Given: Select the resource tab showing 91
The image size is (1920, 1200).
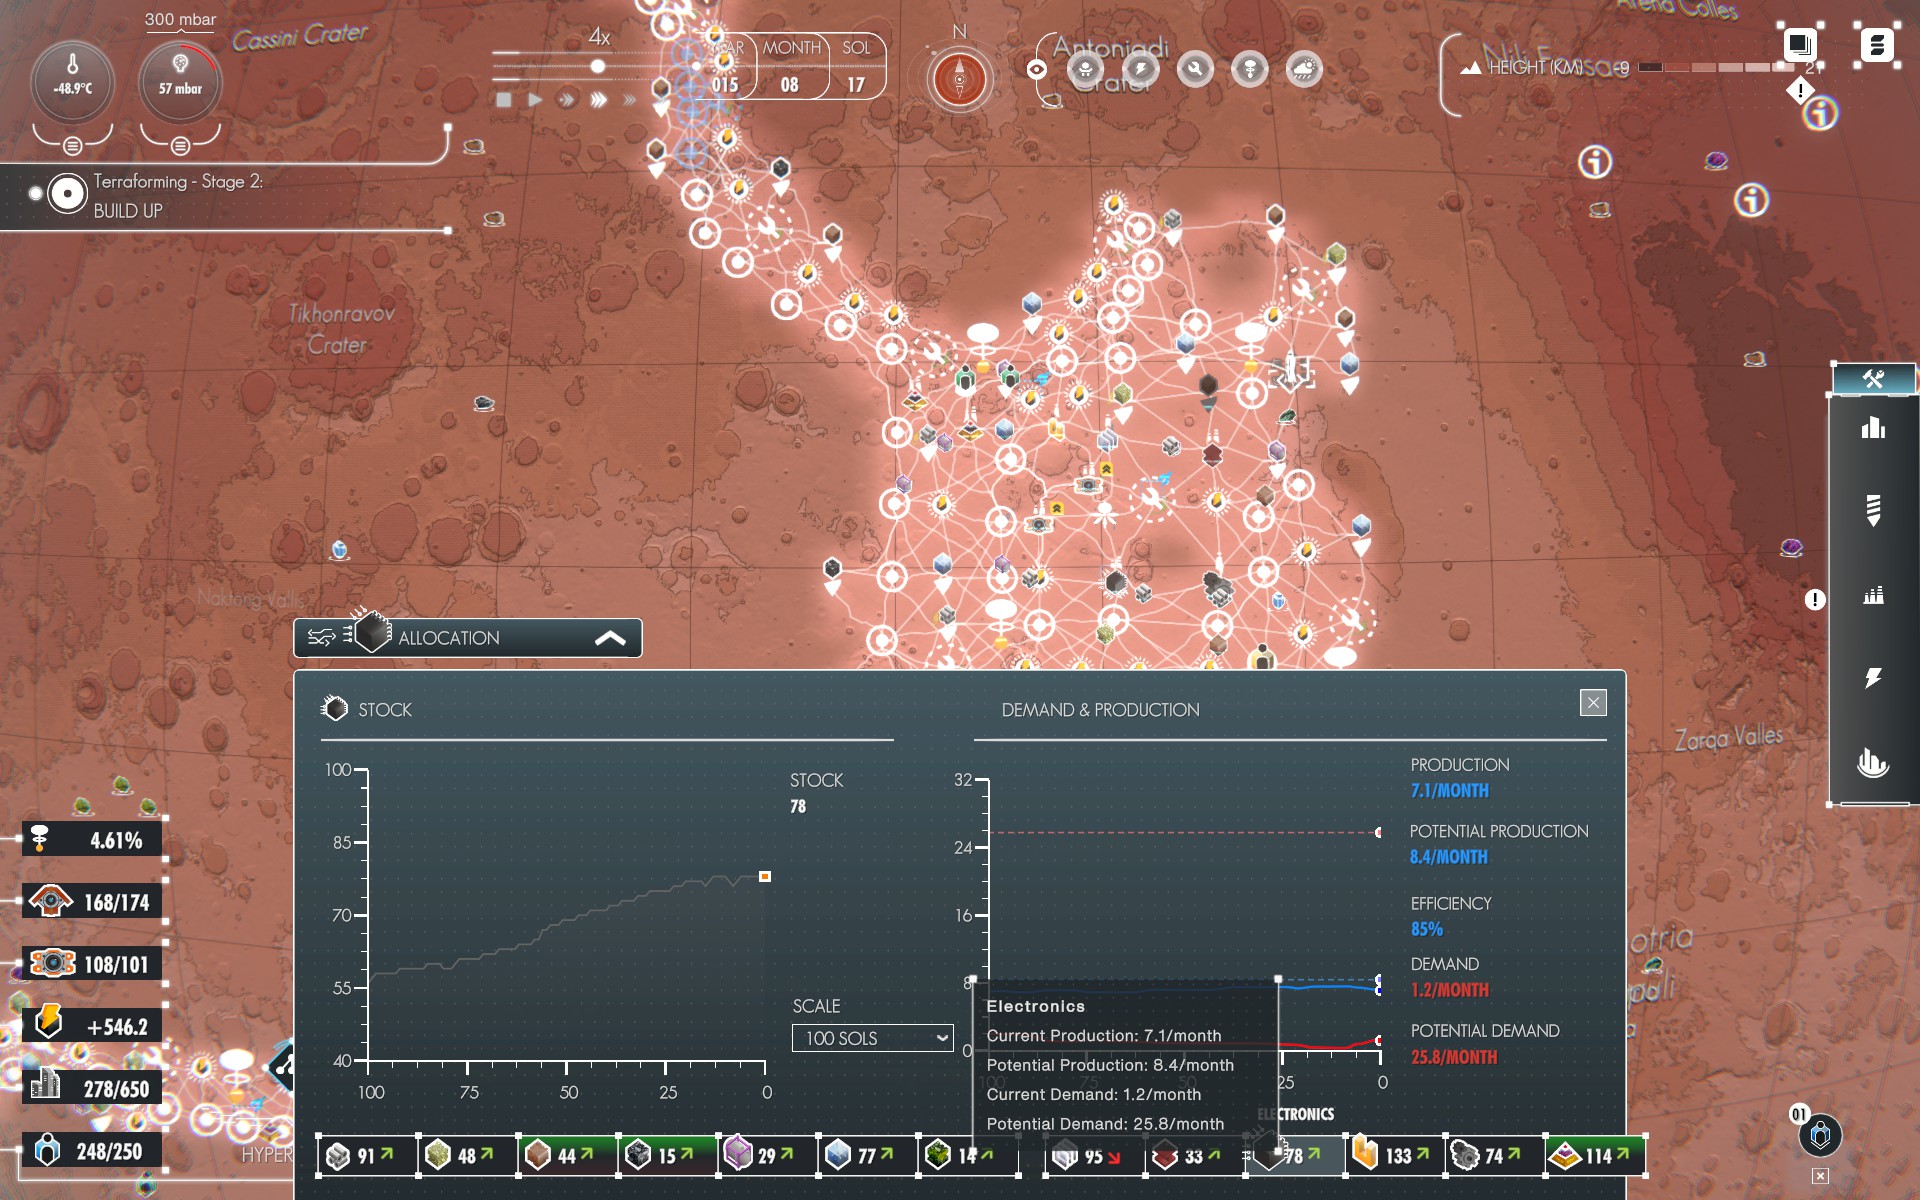Looking at the screenshot, I should pos(367,1156).
